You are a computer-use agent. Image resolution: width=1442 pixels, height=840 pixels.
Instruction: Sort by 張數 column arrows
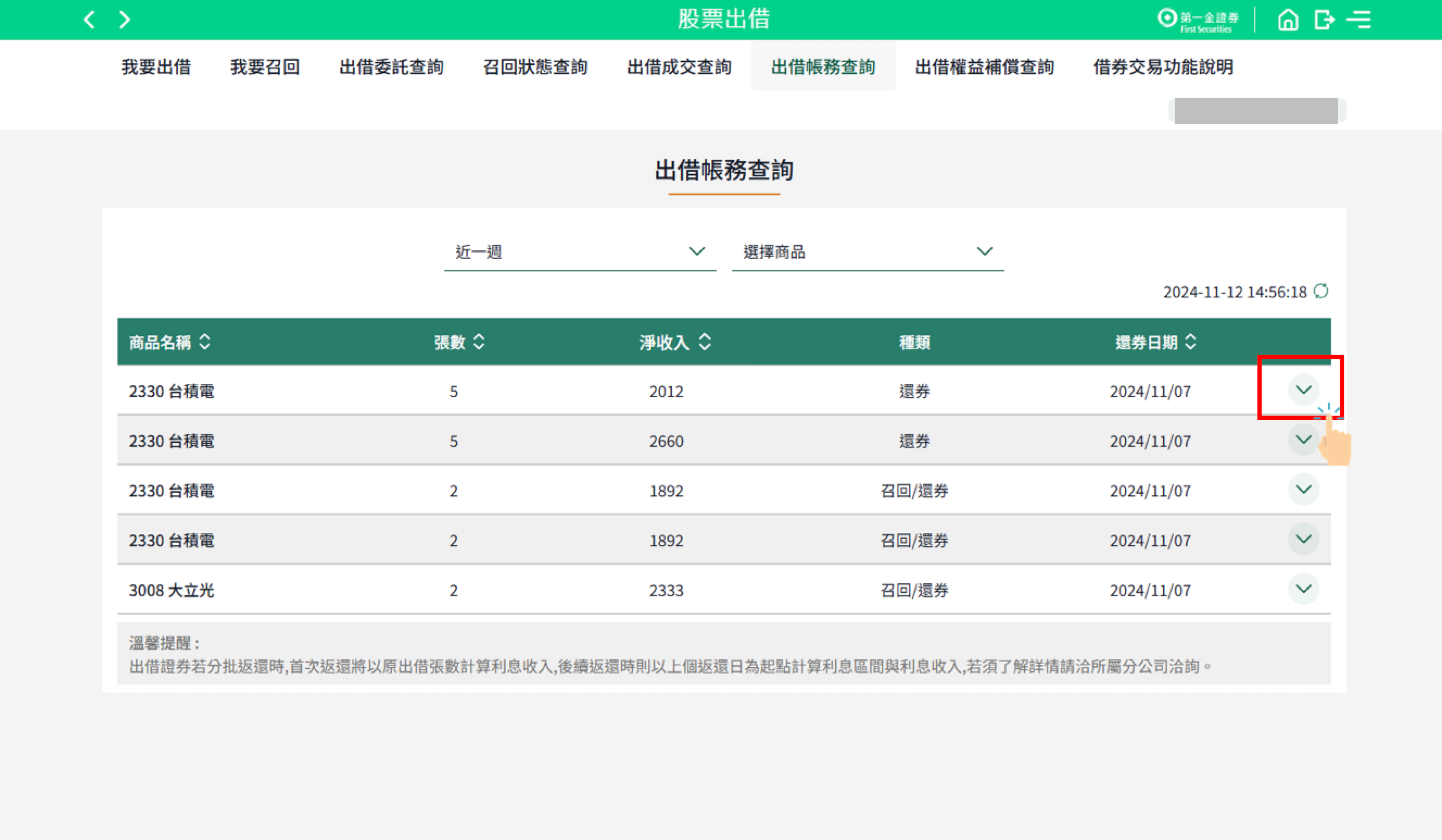pyautogui.click(x=478, y=342)
